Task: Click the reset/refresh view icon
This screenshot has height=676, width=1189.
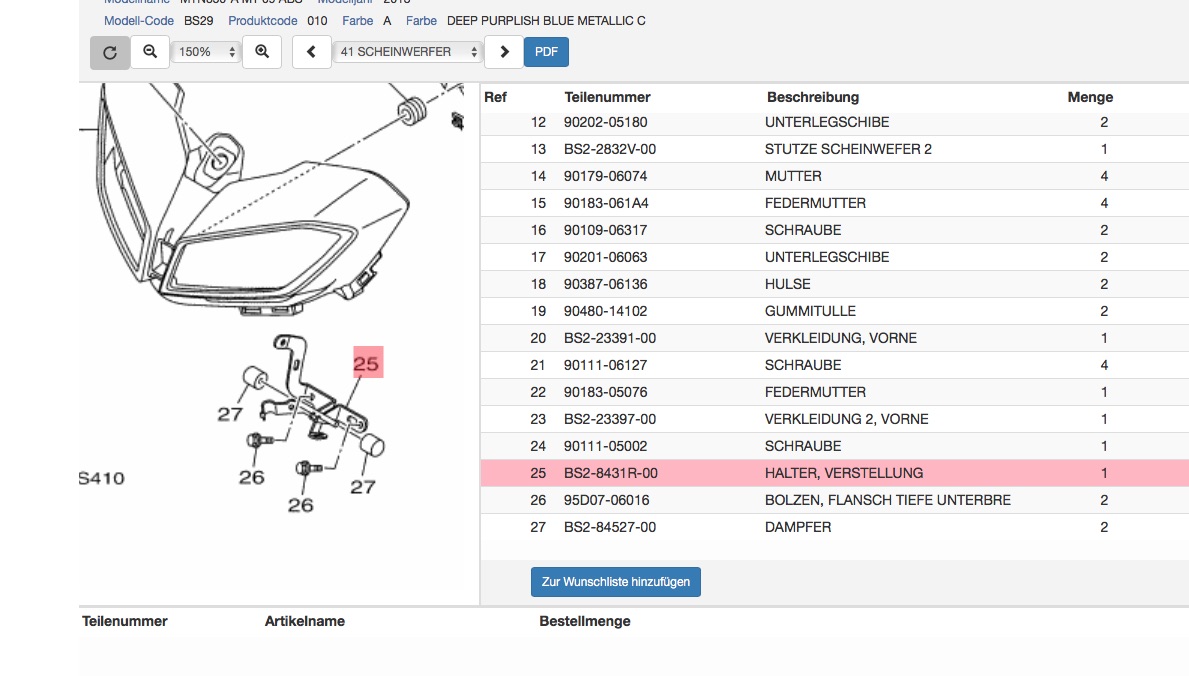Action: [x=110, y=52]
